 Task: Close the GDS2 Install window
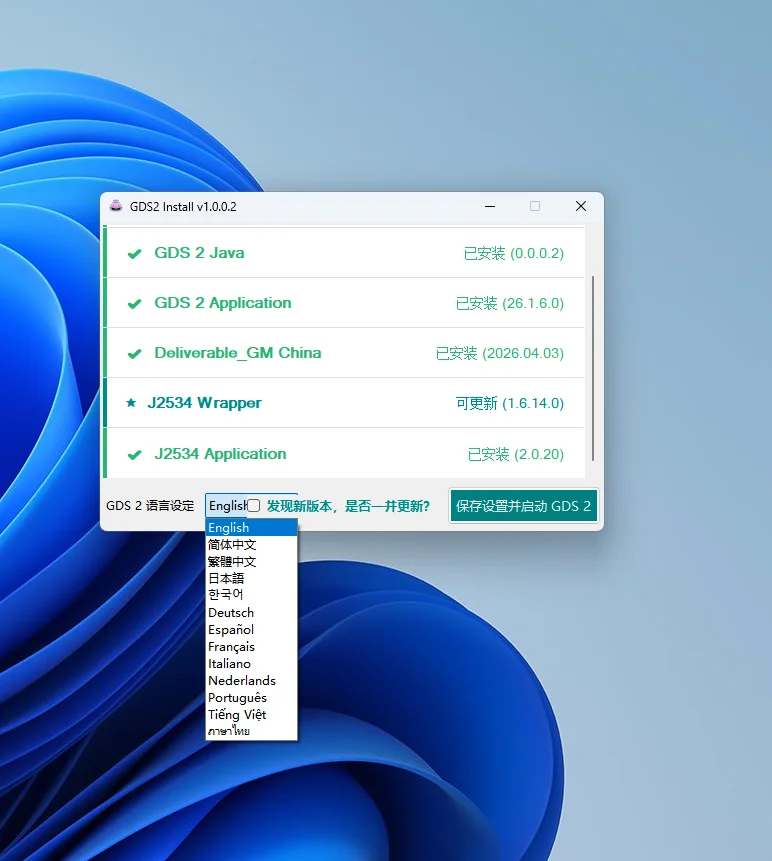[x=581, y=206]
